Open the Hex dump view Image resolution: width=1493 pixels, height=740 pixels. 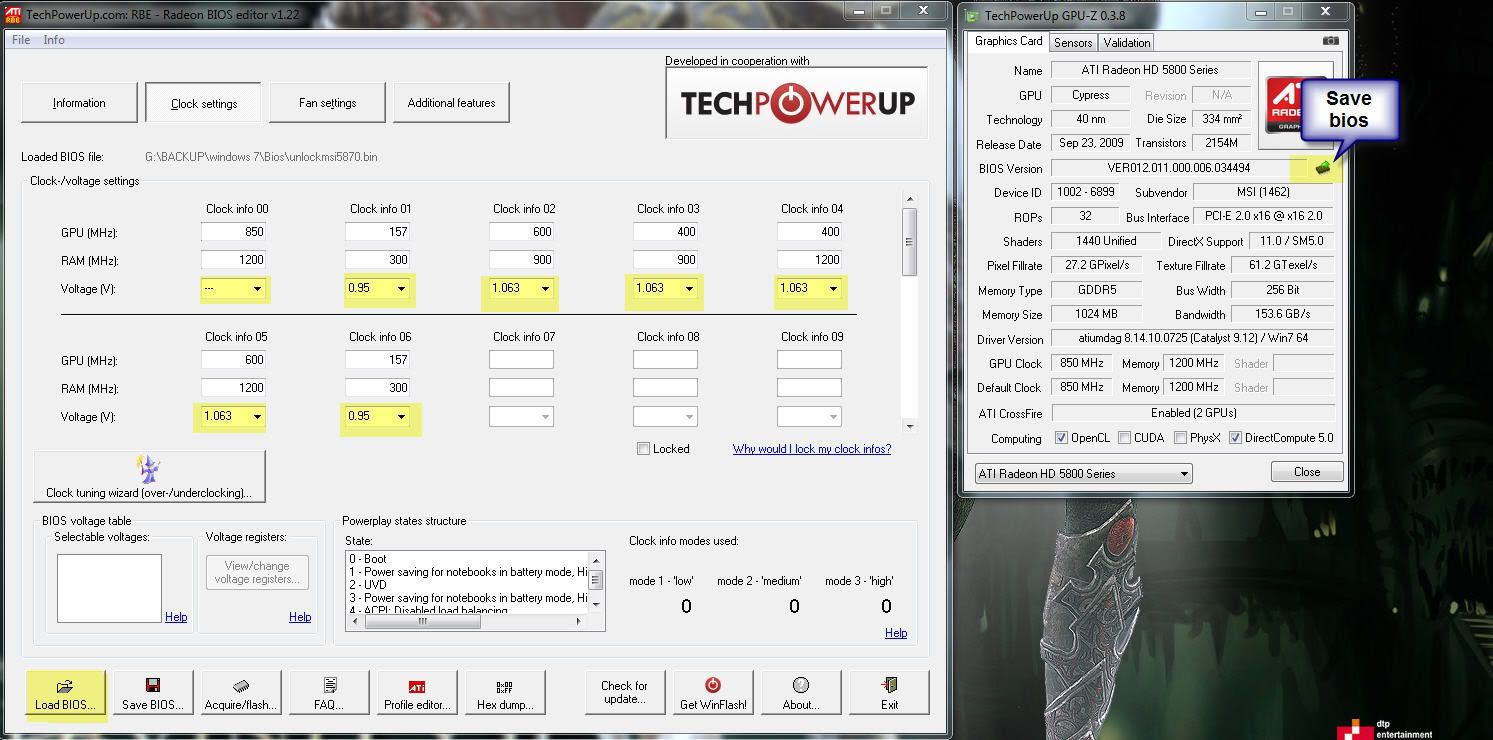point(505,692)
